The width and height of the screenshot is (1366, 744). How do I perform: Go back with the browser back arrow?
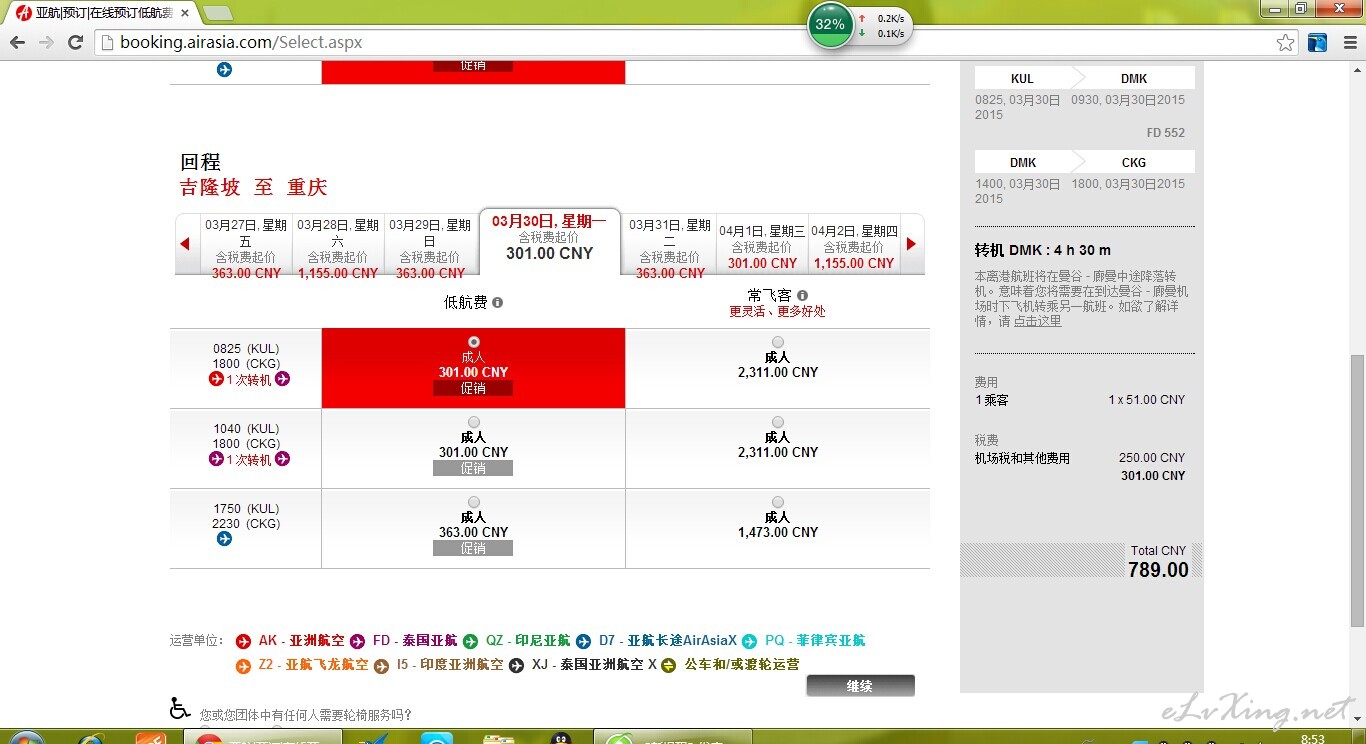17,42
